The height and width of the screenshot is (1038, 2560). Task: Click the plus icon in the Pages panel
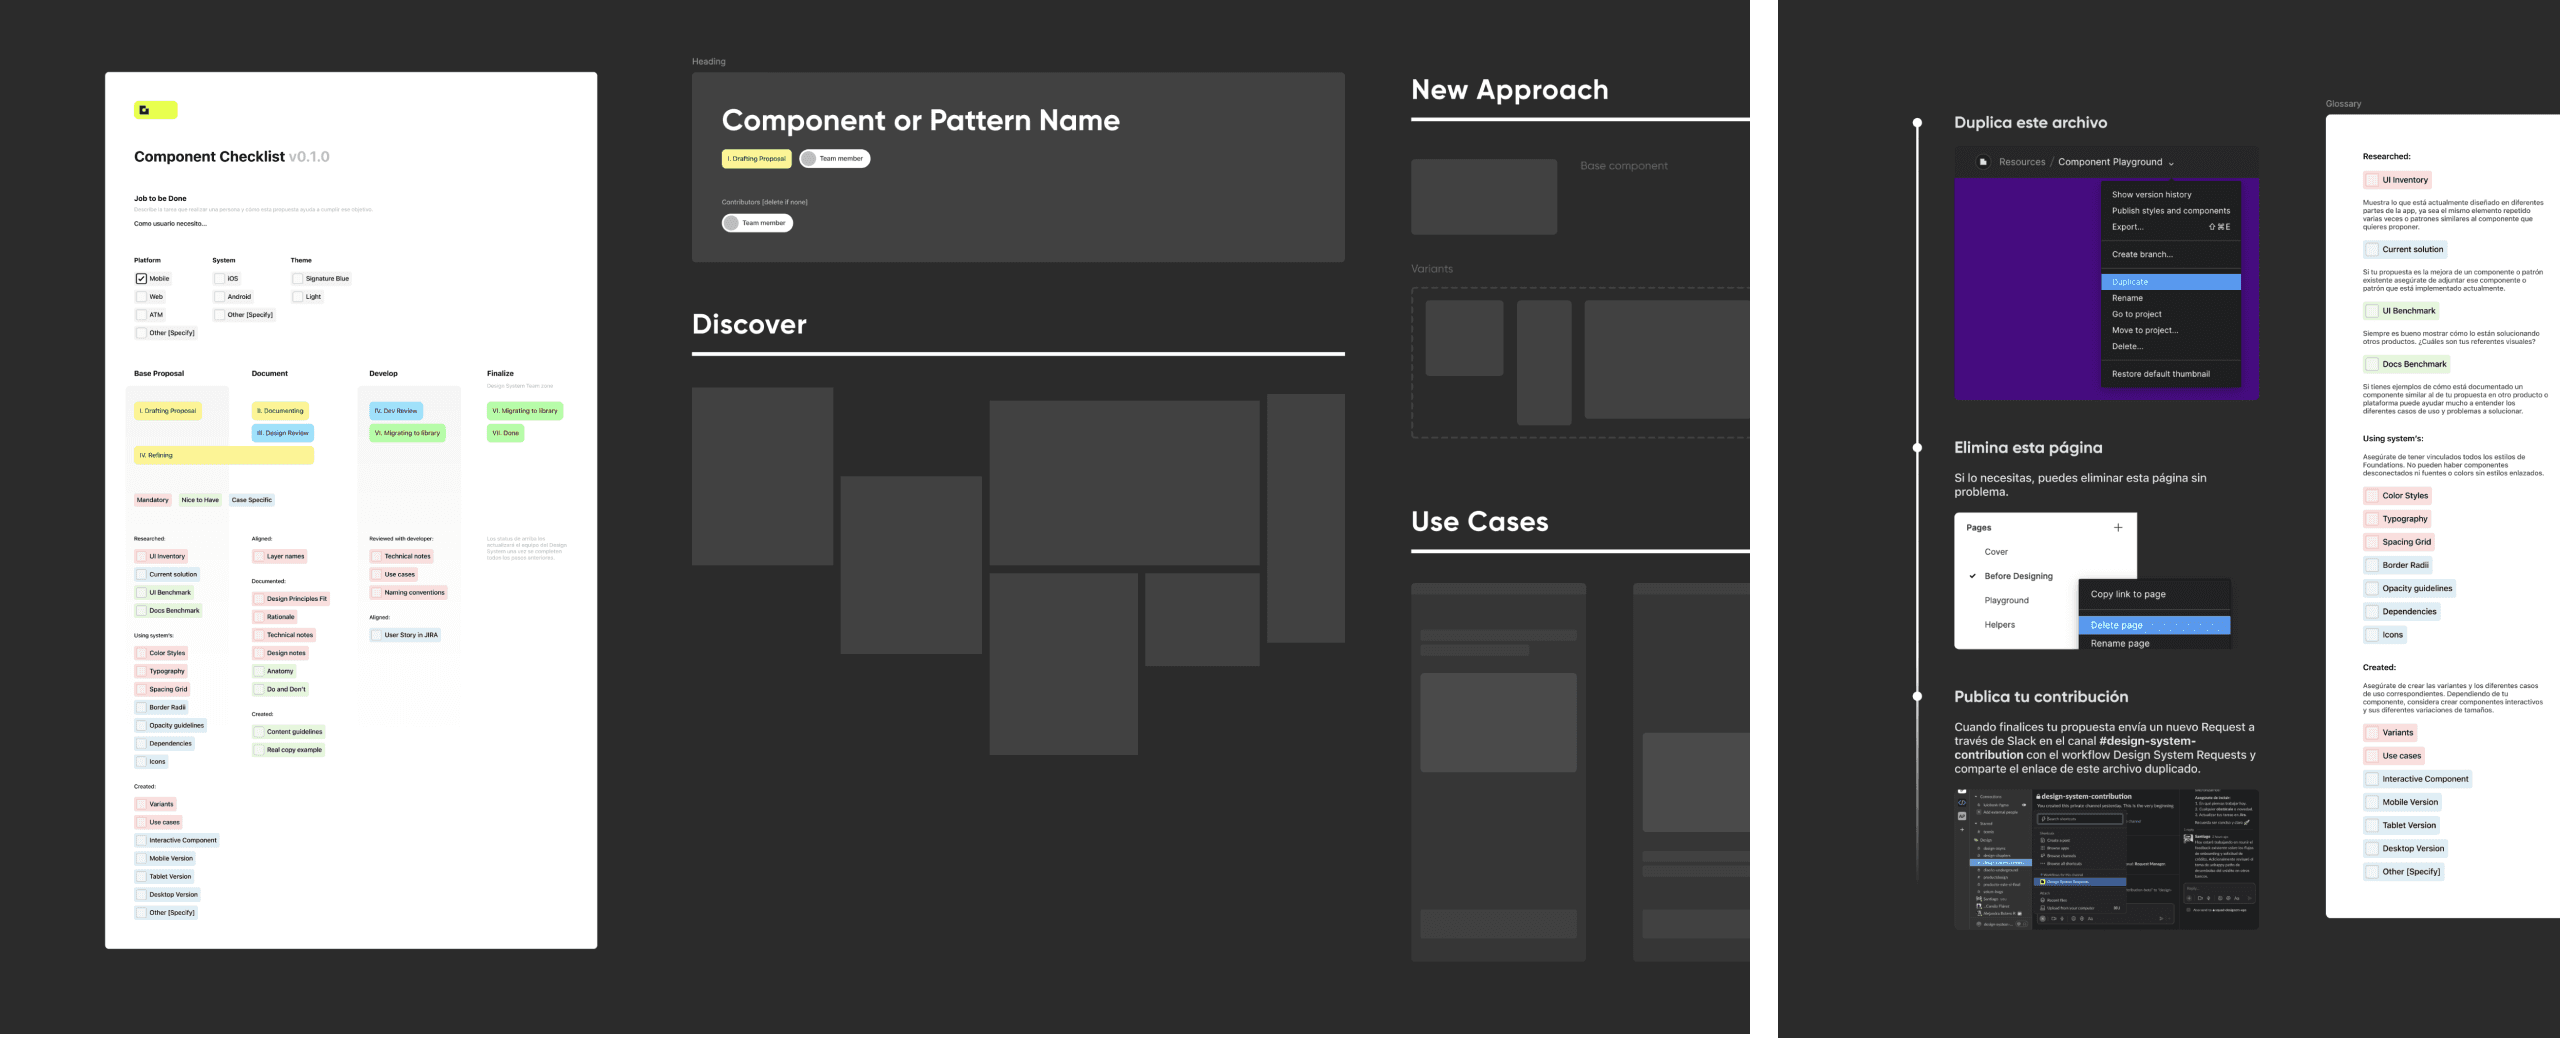click(x=2118, y=527)
